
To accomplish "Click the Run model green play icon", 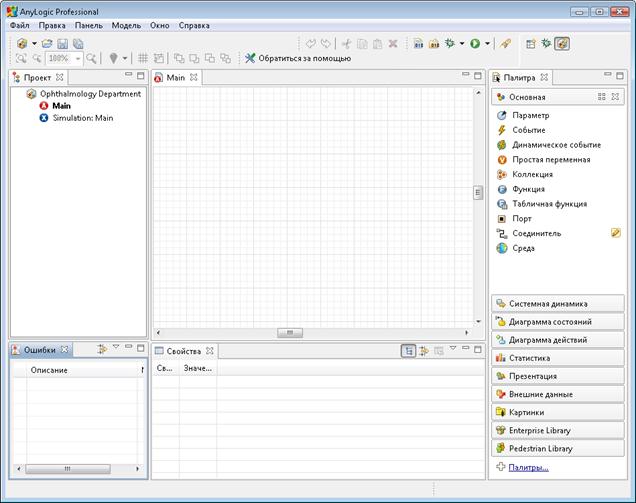I will (475, 44).
